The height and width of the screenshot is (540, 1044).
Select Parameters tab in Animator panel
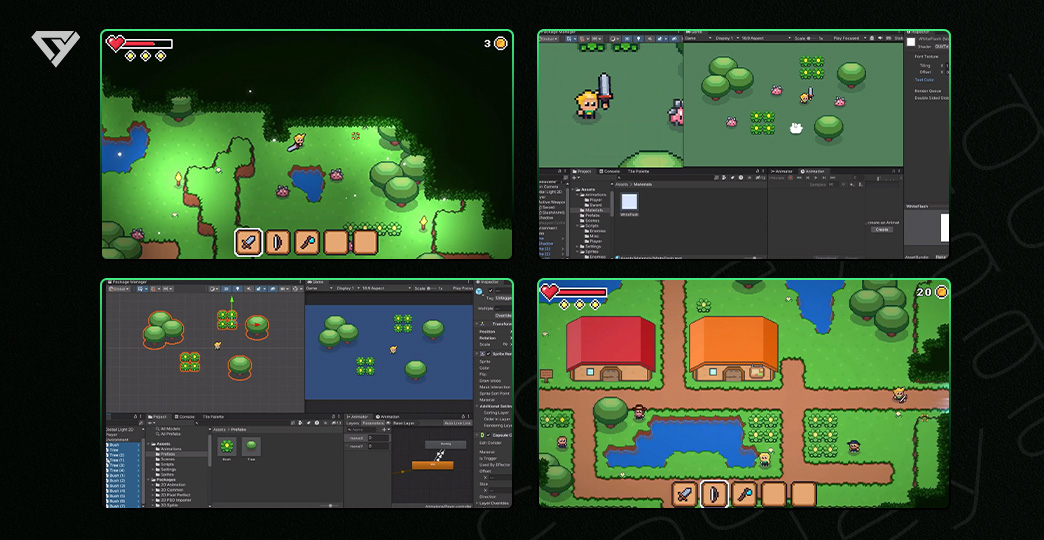[x=373, y=423]
